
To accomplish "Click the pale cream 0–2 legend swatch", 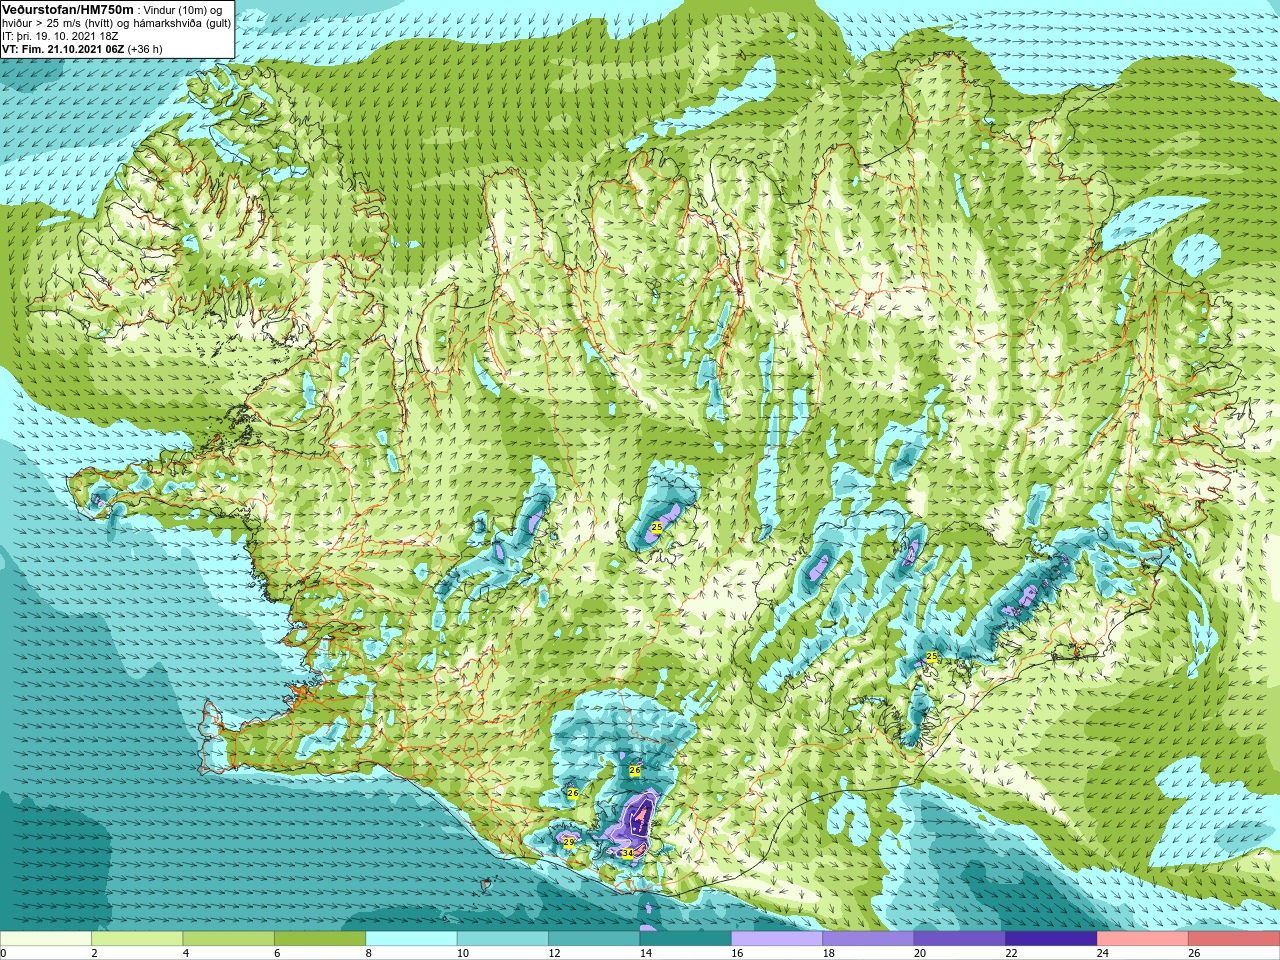I will (46, 940).
